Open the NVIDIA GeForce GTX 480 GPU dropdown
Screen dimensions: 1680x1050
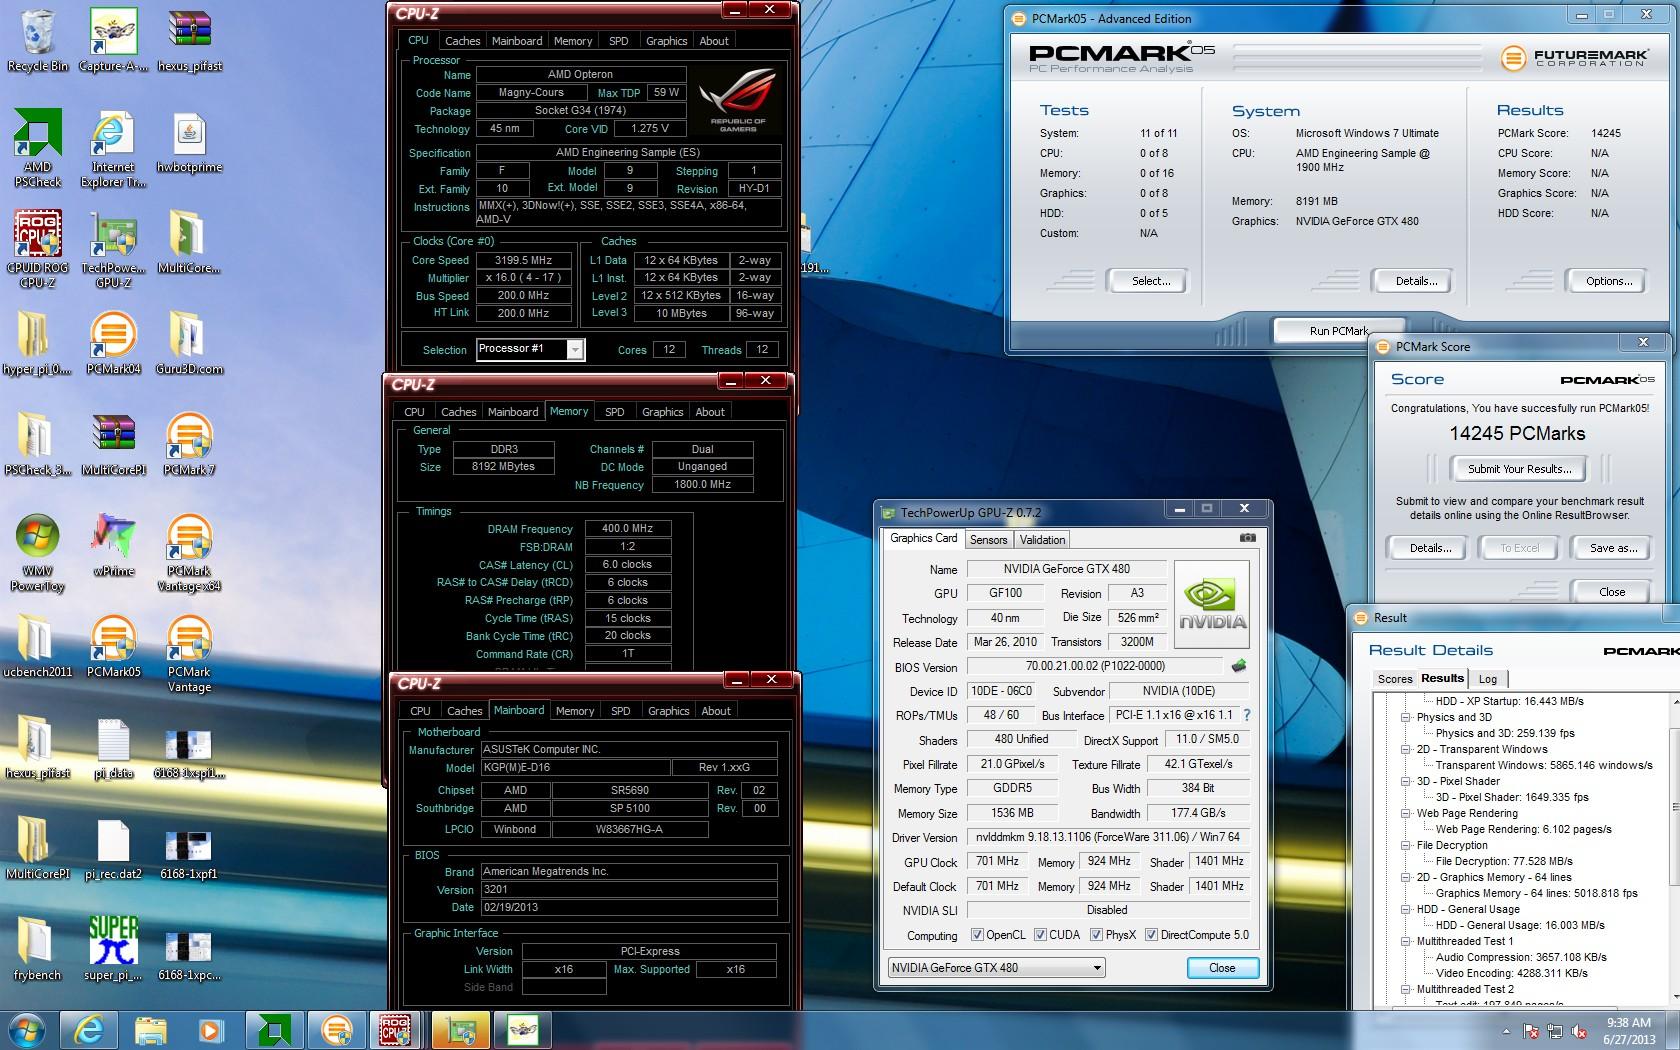[996, 967]
